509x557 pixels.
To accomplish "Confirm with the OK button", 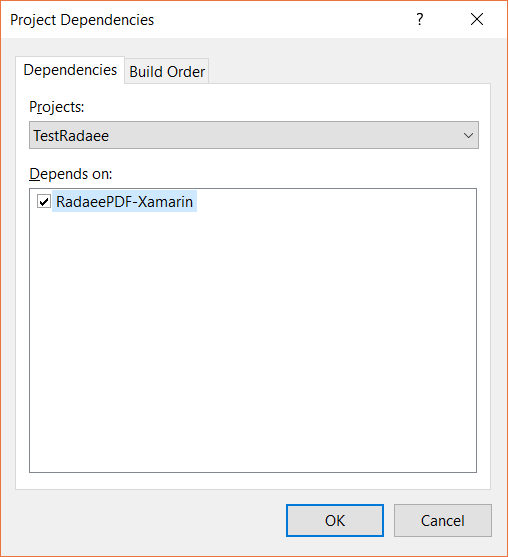I will 335,520.
